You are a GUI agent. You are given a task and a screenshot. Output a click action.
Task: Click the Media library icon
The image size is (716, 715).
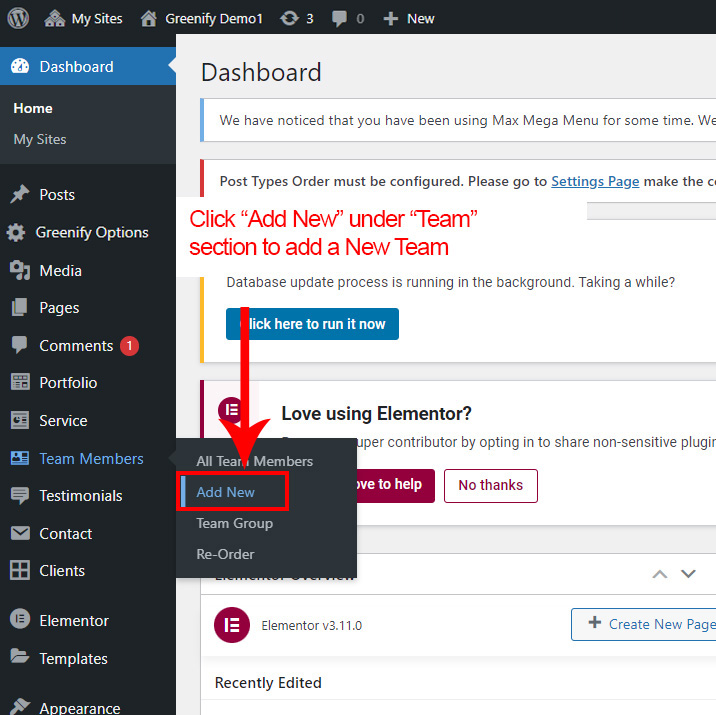click(19, 271)
